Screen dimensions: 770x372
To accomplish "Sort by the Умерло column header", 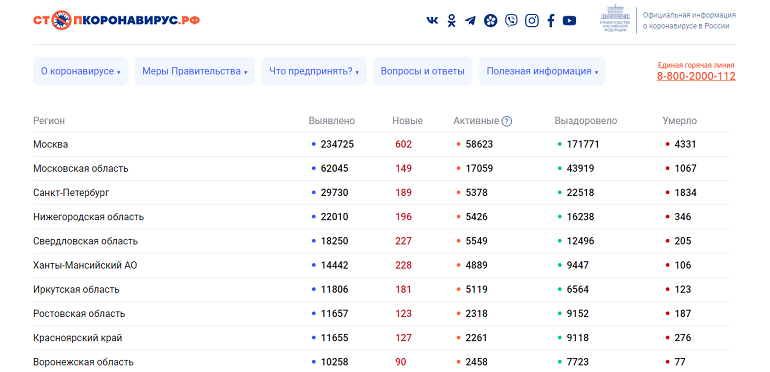I will [680, 121].
